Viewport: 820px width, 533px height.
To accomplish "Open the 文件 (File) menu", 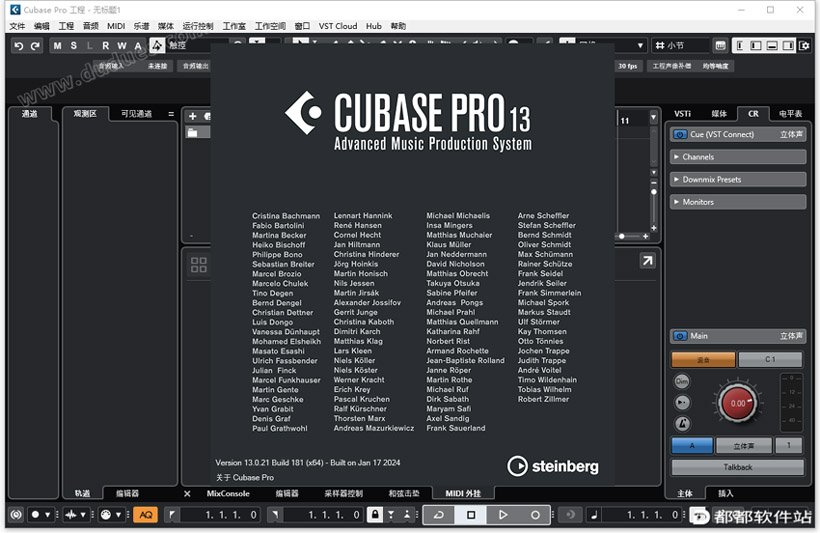I will pos(17,26).
